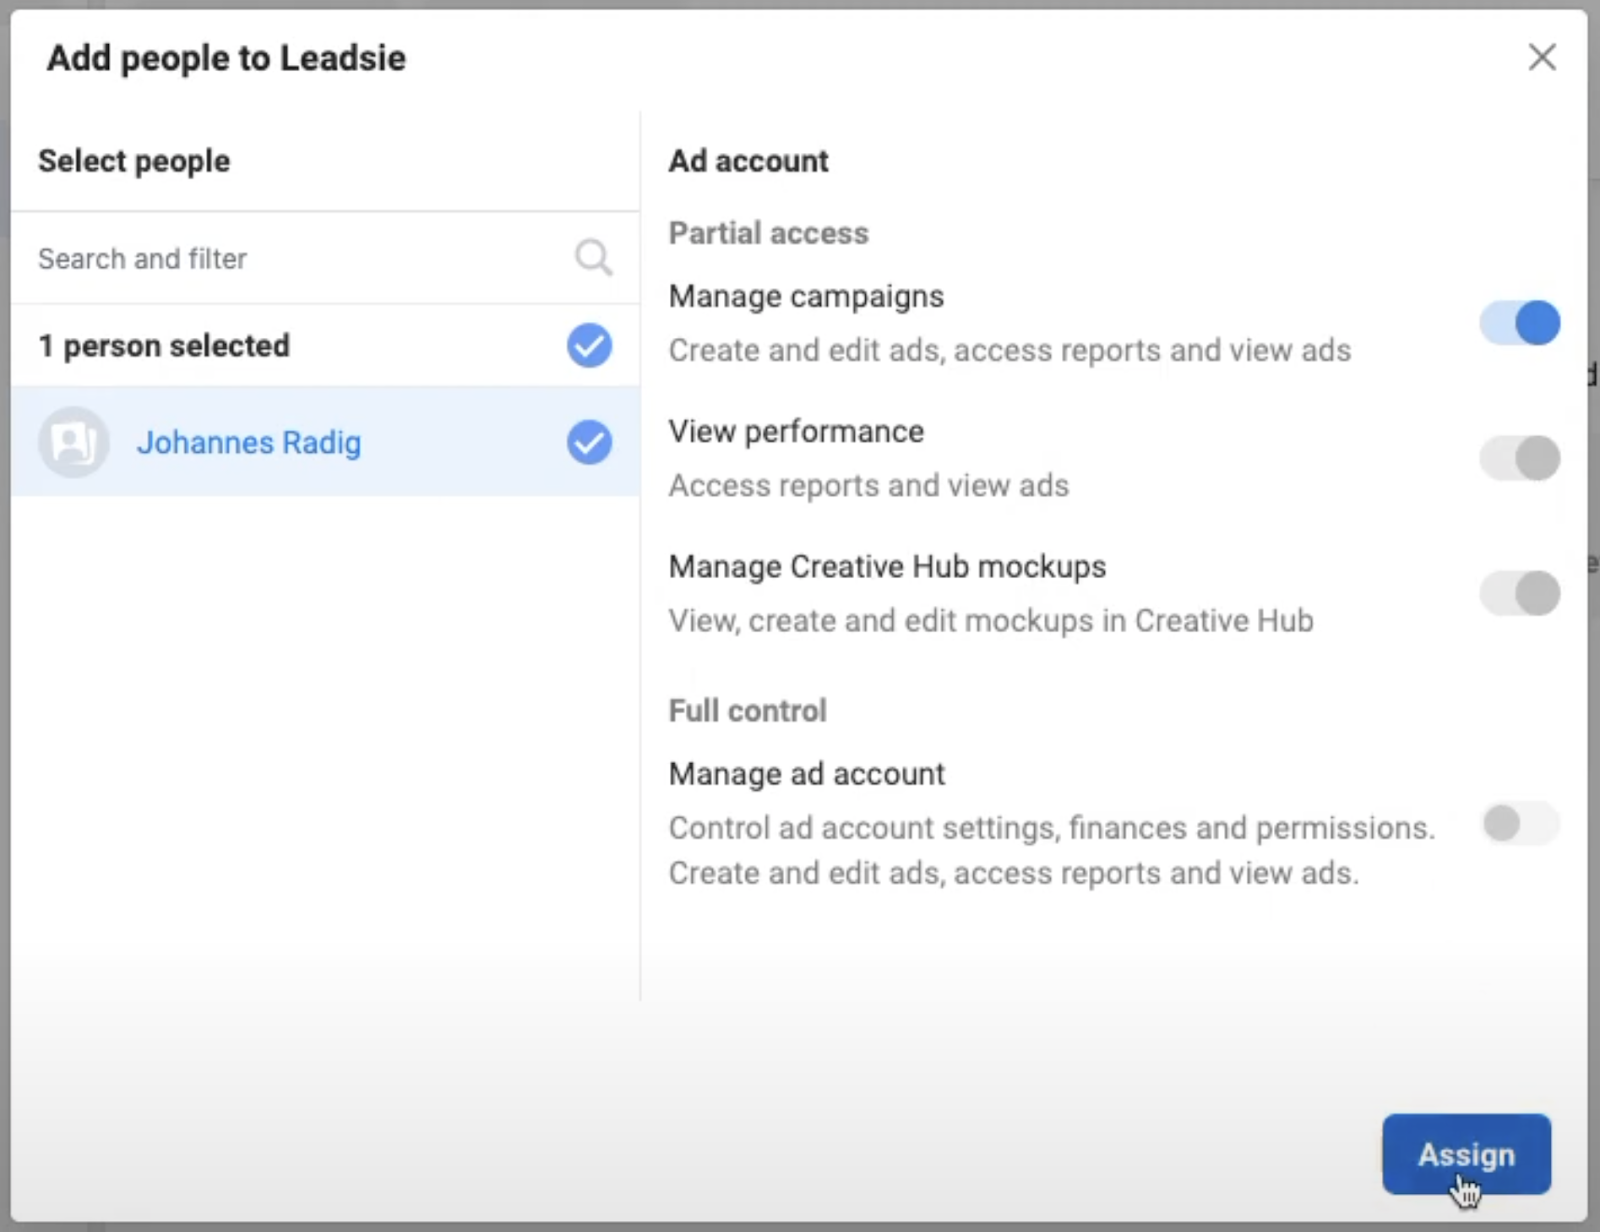Click the Manage campaigns label
The height and width of the screenshot is (1232, 1600).
click(806, 297)
